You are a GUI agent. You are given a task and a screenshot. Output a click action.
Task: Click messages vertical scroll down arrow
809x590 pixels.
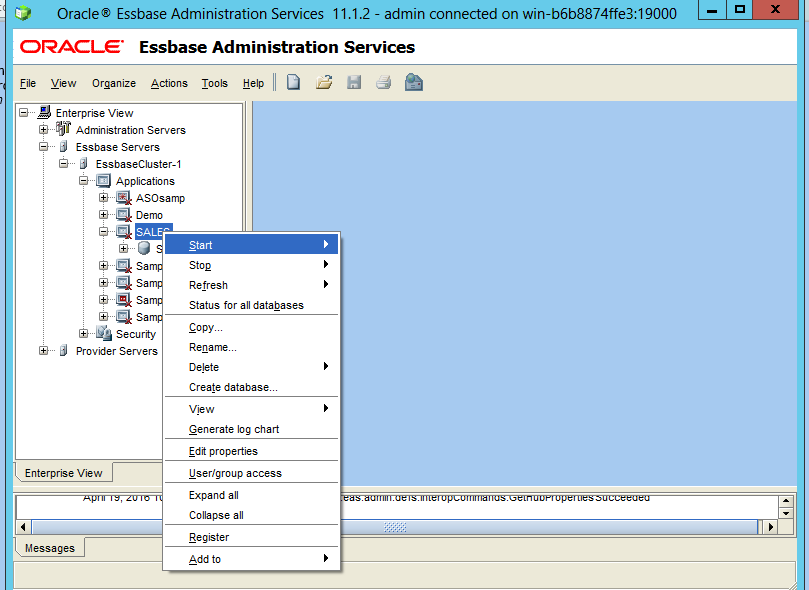[x=786, y=513]
